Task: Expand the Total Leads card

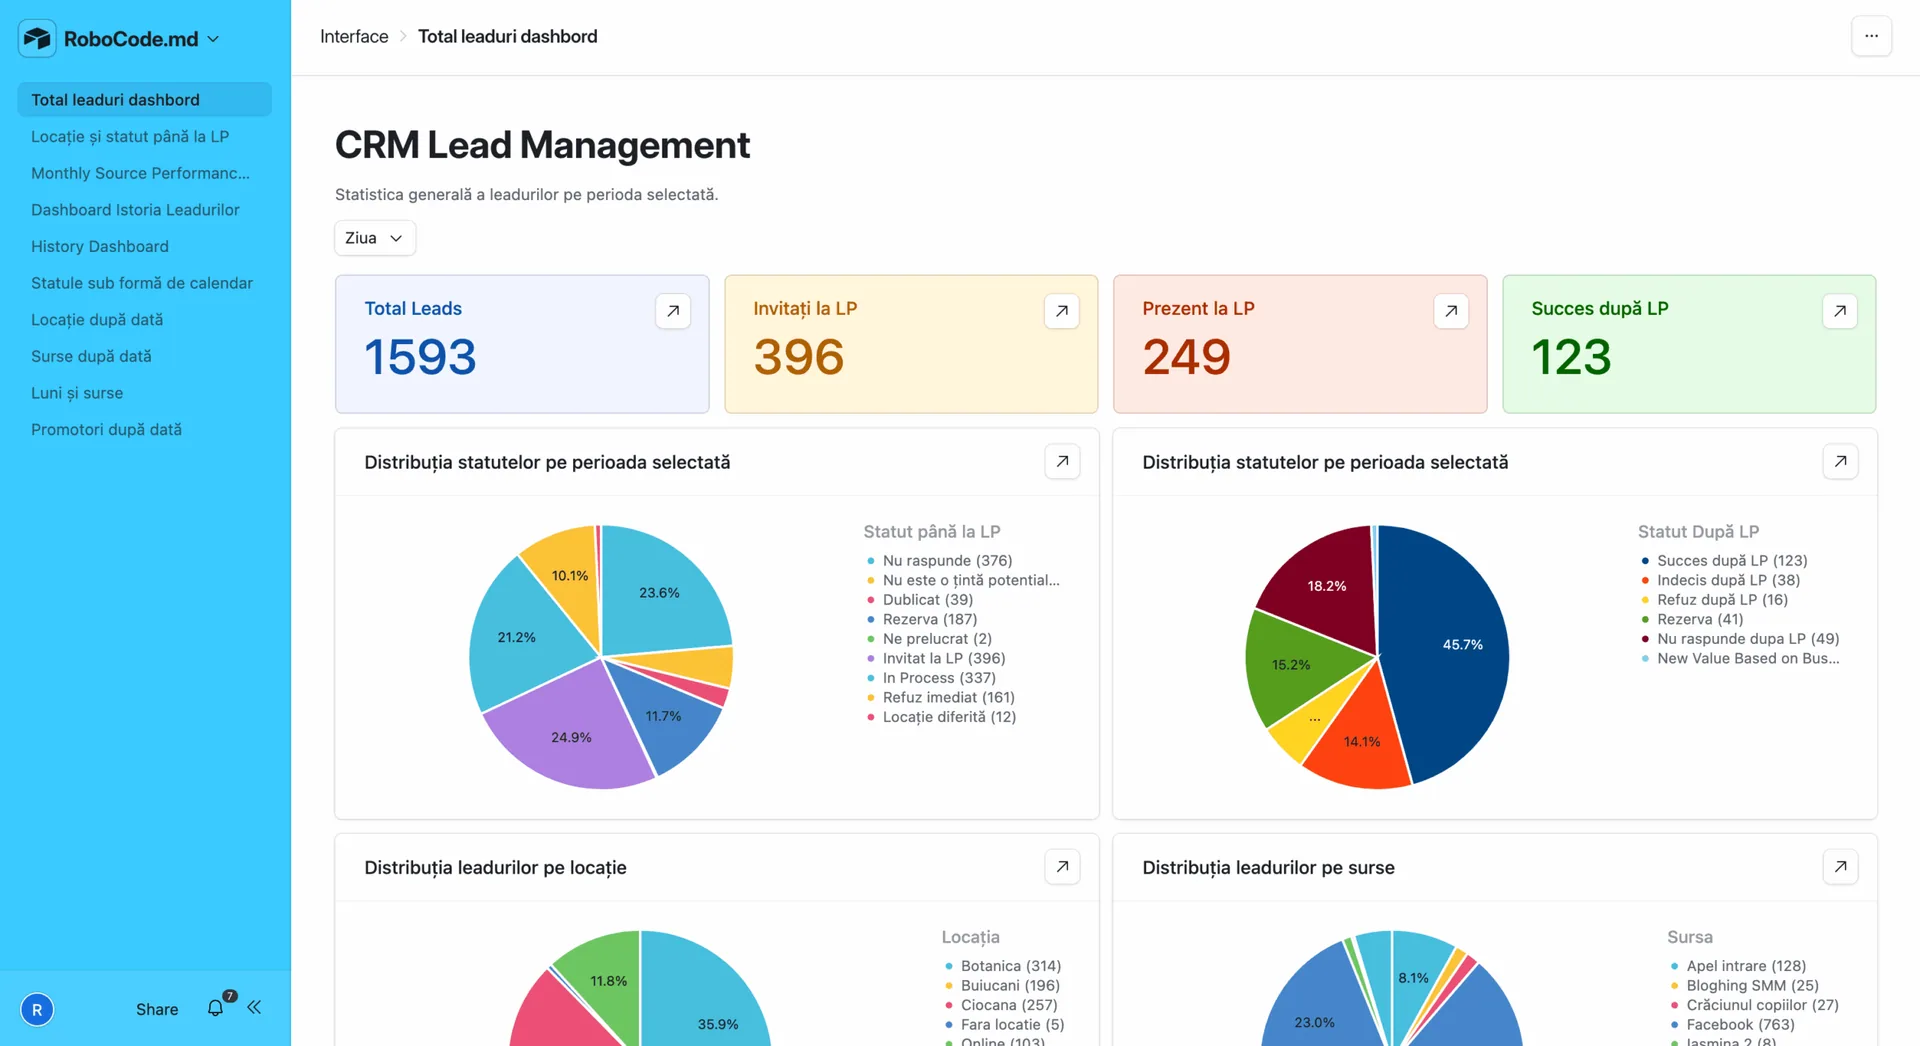Action: pyautogui.click(x=673, y=311)
